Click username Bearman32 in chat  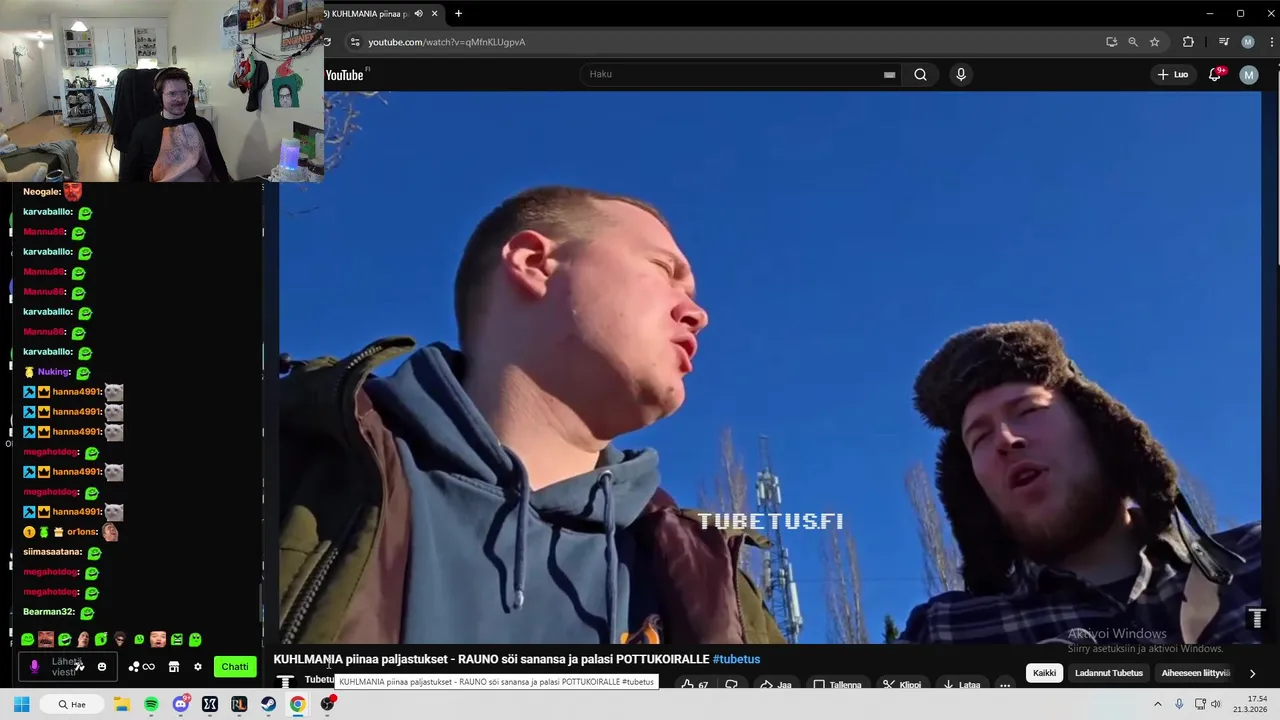[x=49, y=612]
